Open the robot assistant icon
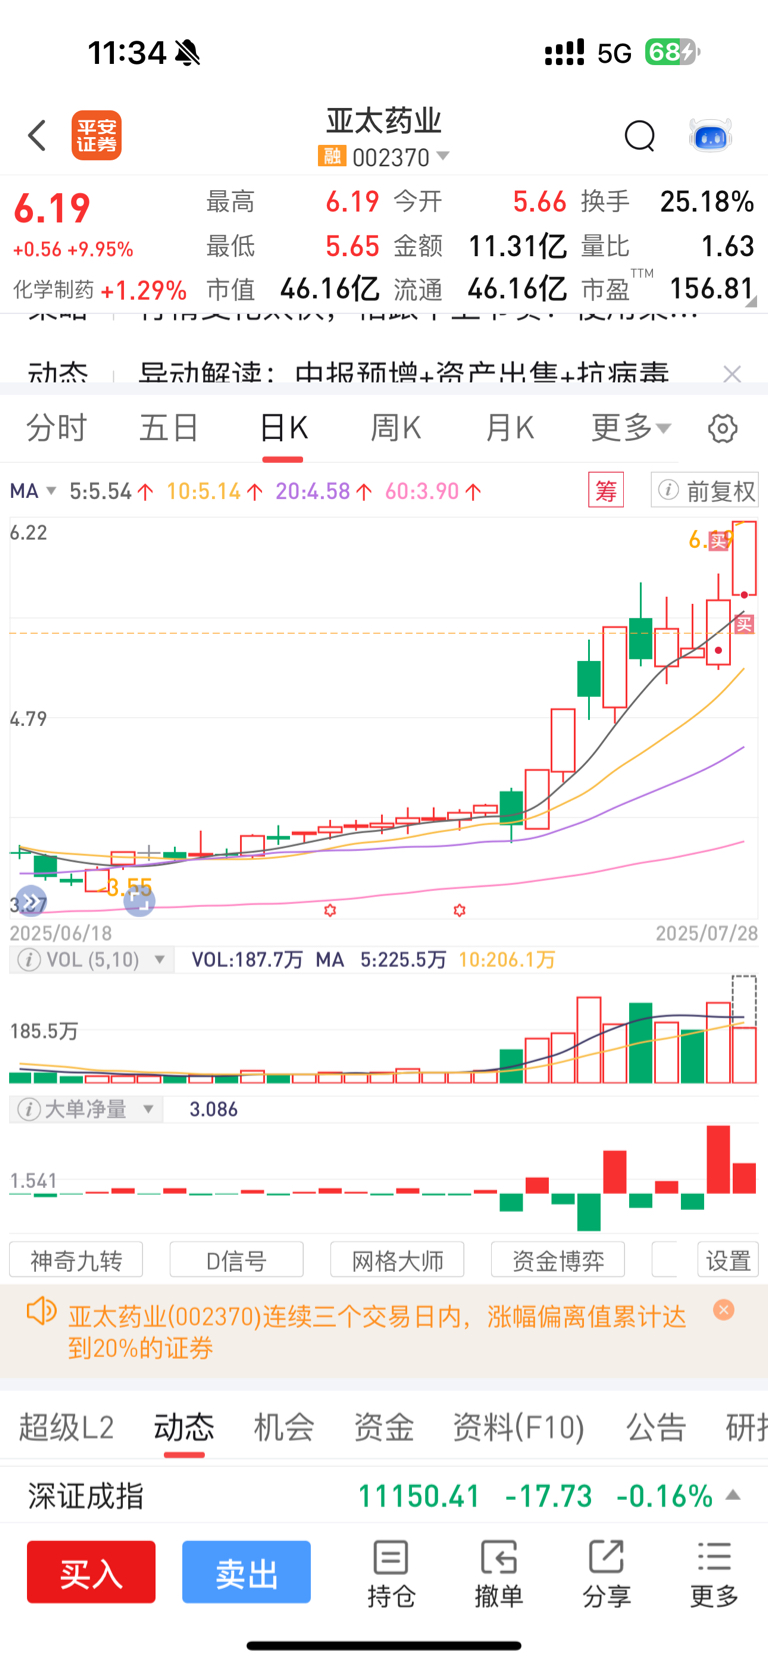 (x=711, y=135)
